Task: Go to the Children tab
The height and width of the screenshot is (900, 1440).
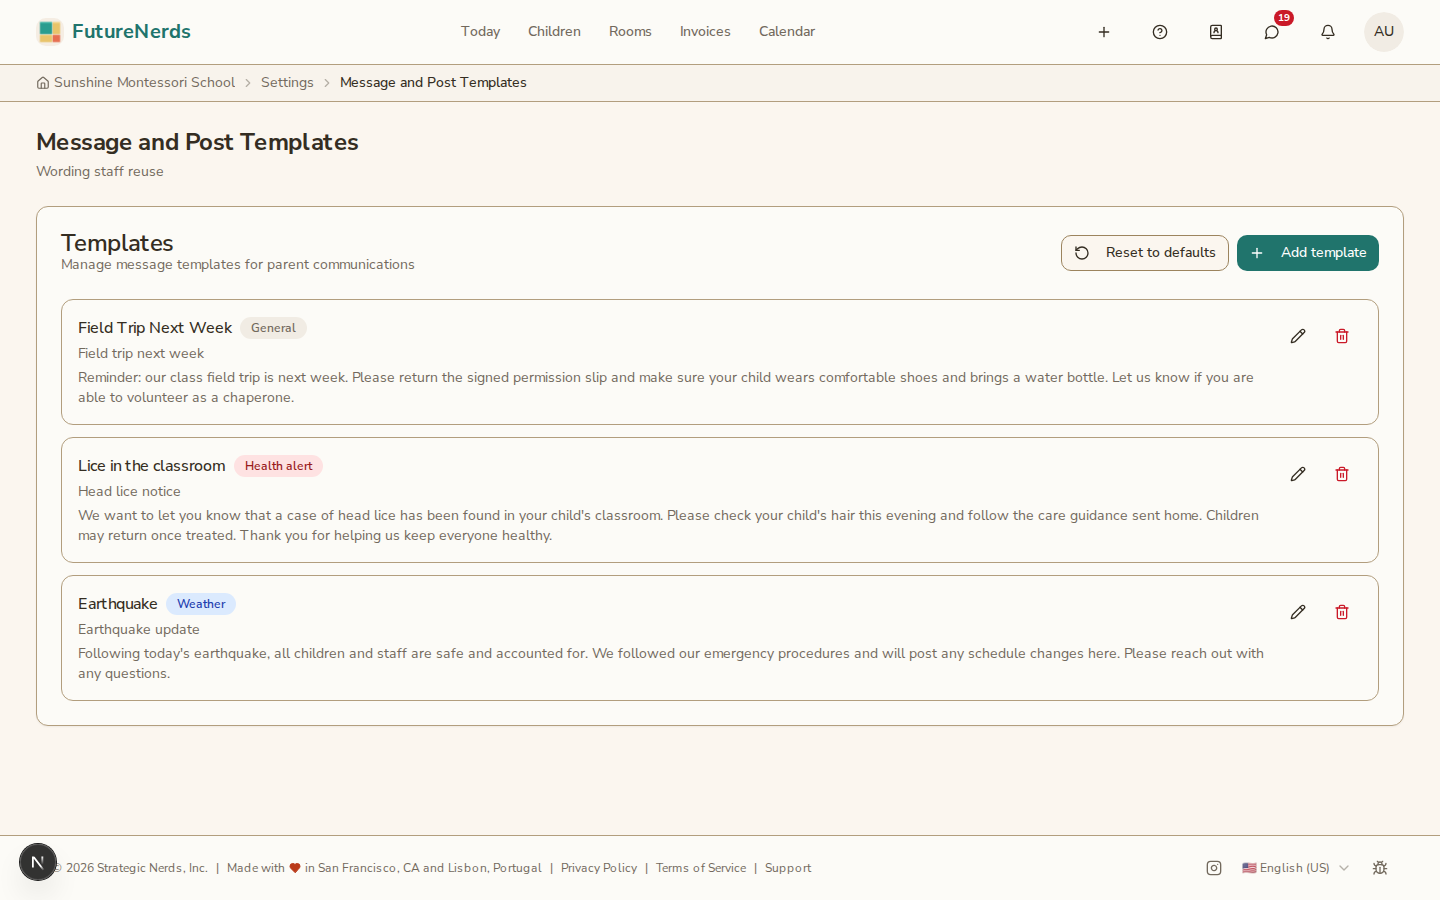Action: coord(554,32)
